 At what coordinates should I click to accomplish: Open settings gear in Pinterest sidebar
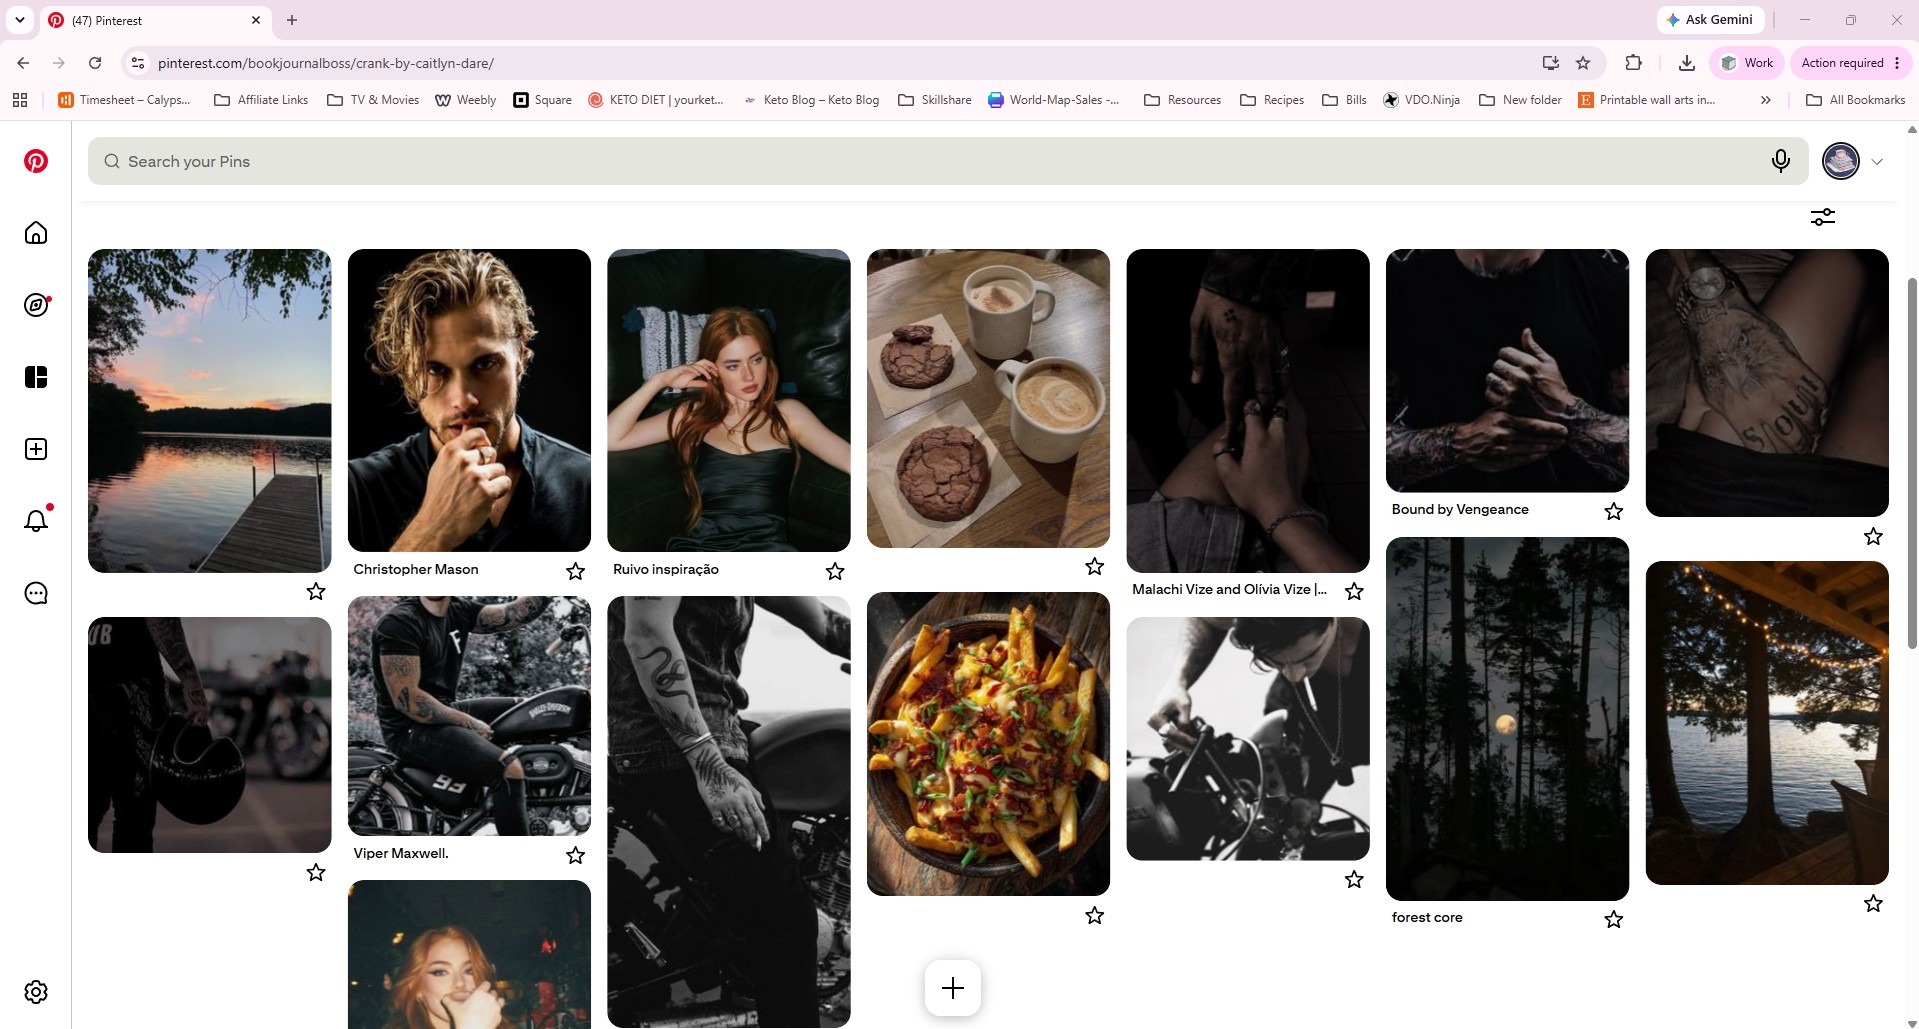tap(36, 992)
